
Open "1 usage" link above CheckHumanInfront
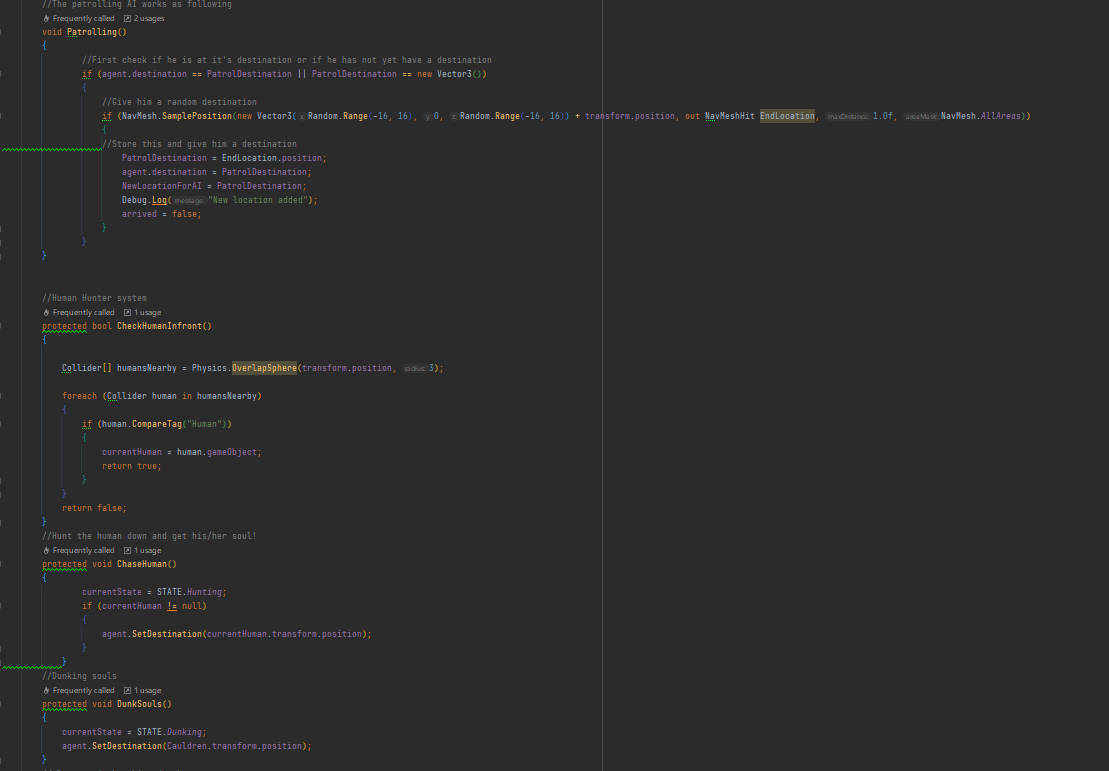coord(148,313)
